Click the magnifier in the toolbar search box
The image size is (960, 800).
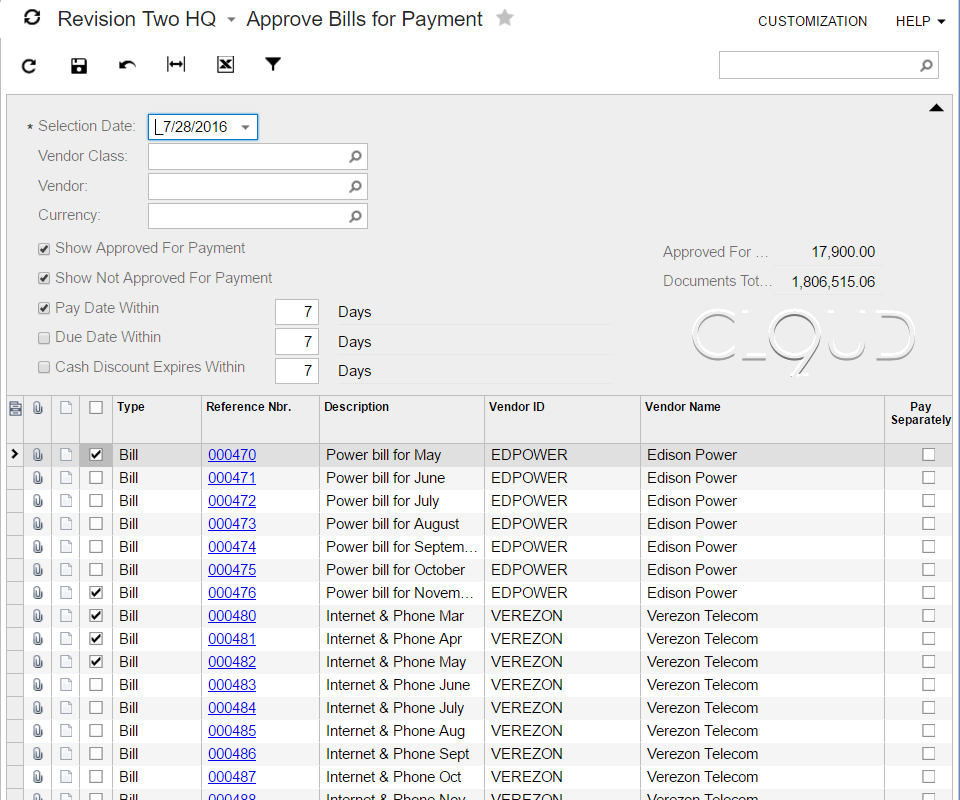pos(926,65)
